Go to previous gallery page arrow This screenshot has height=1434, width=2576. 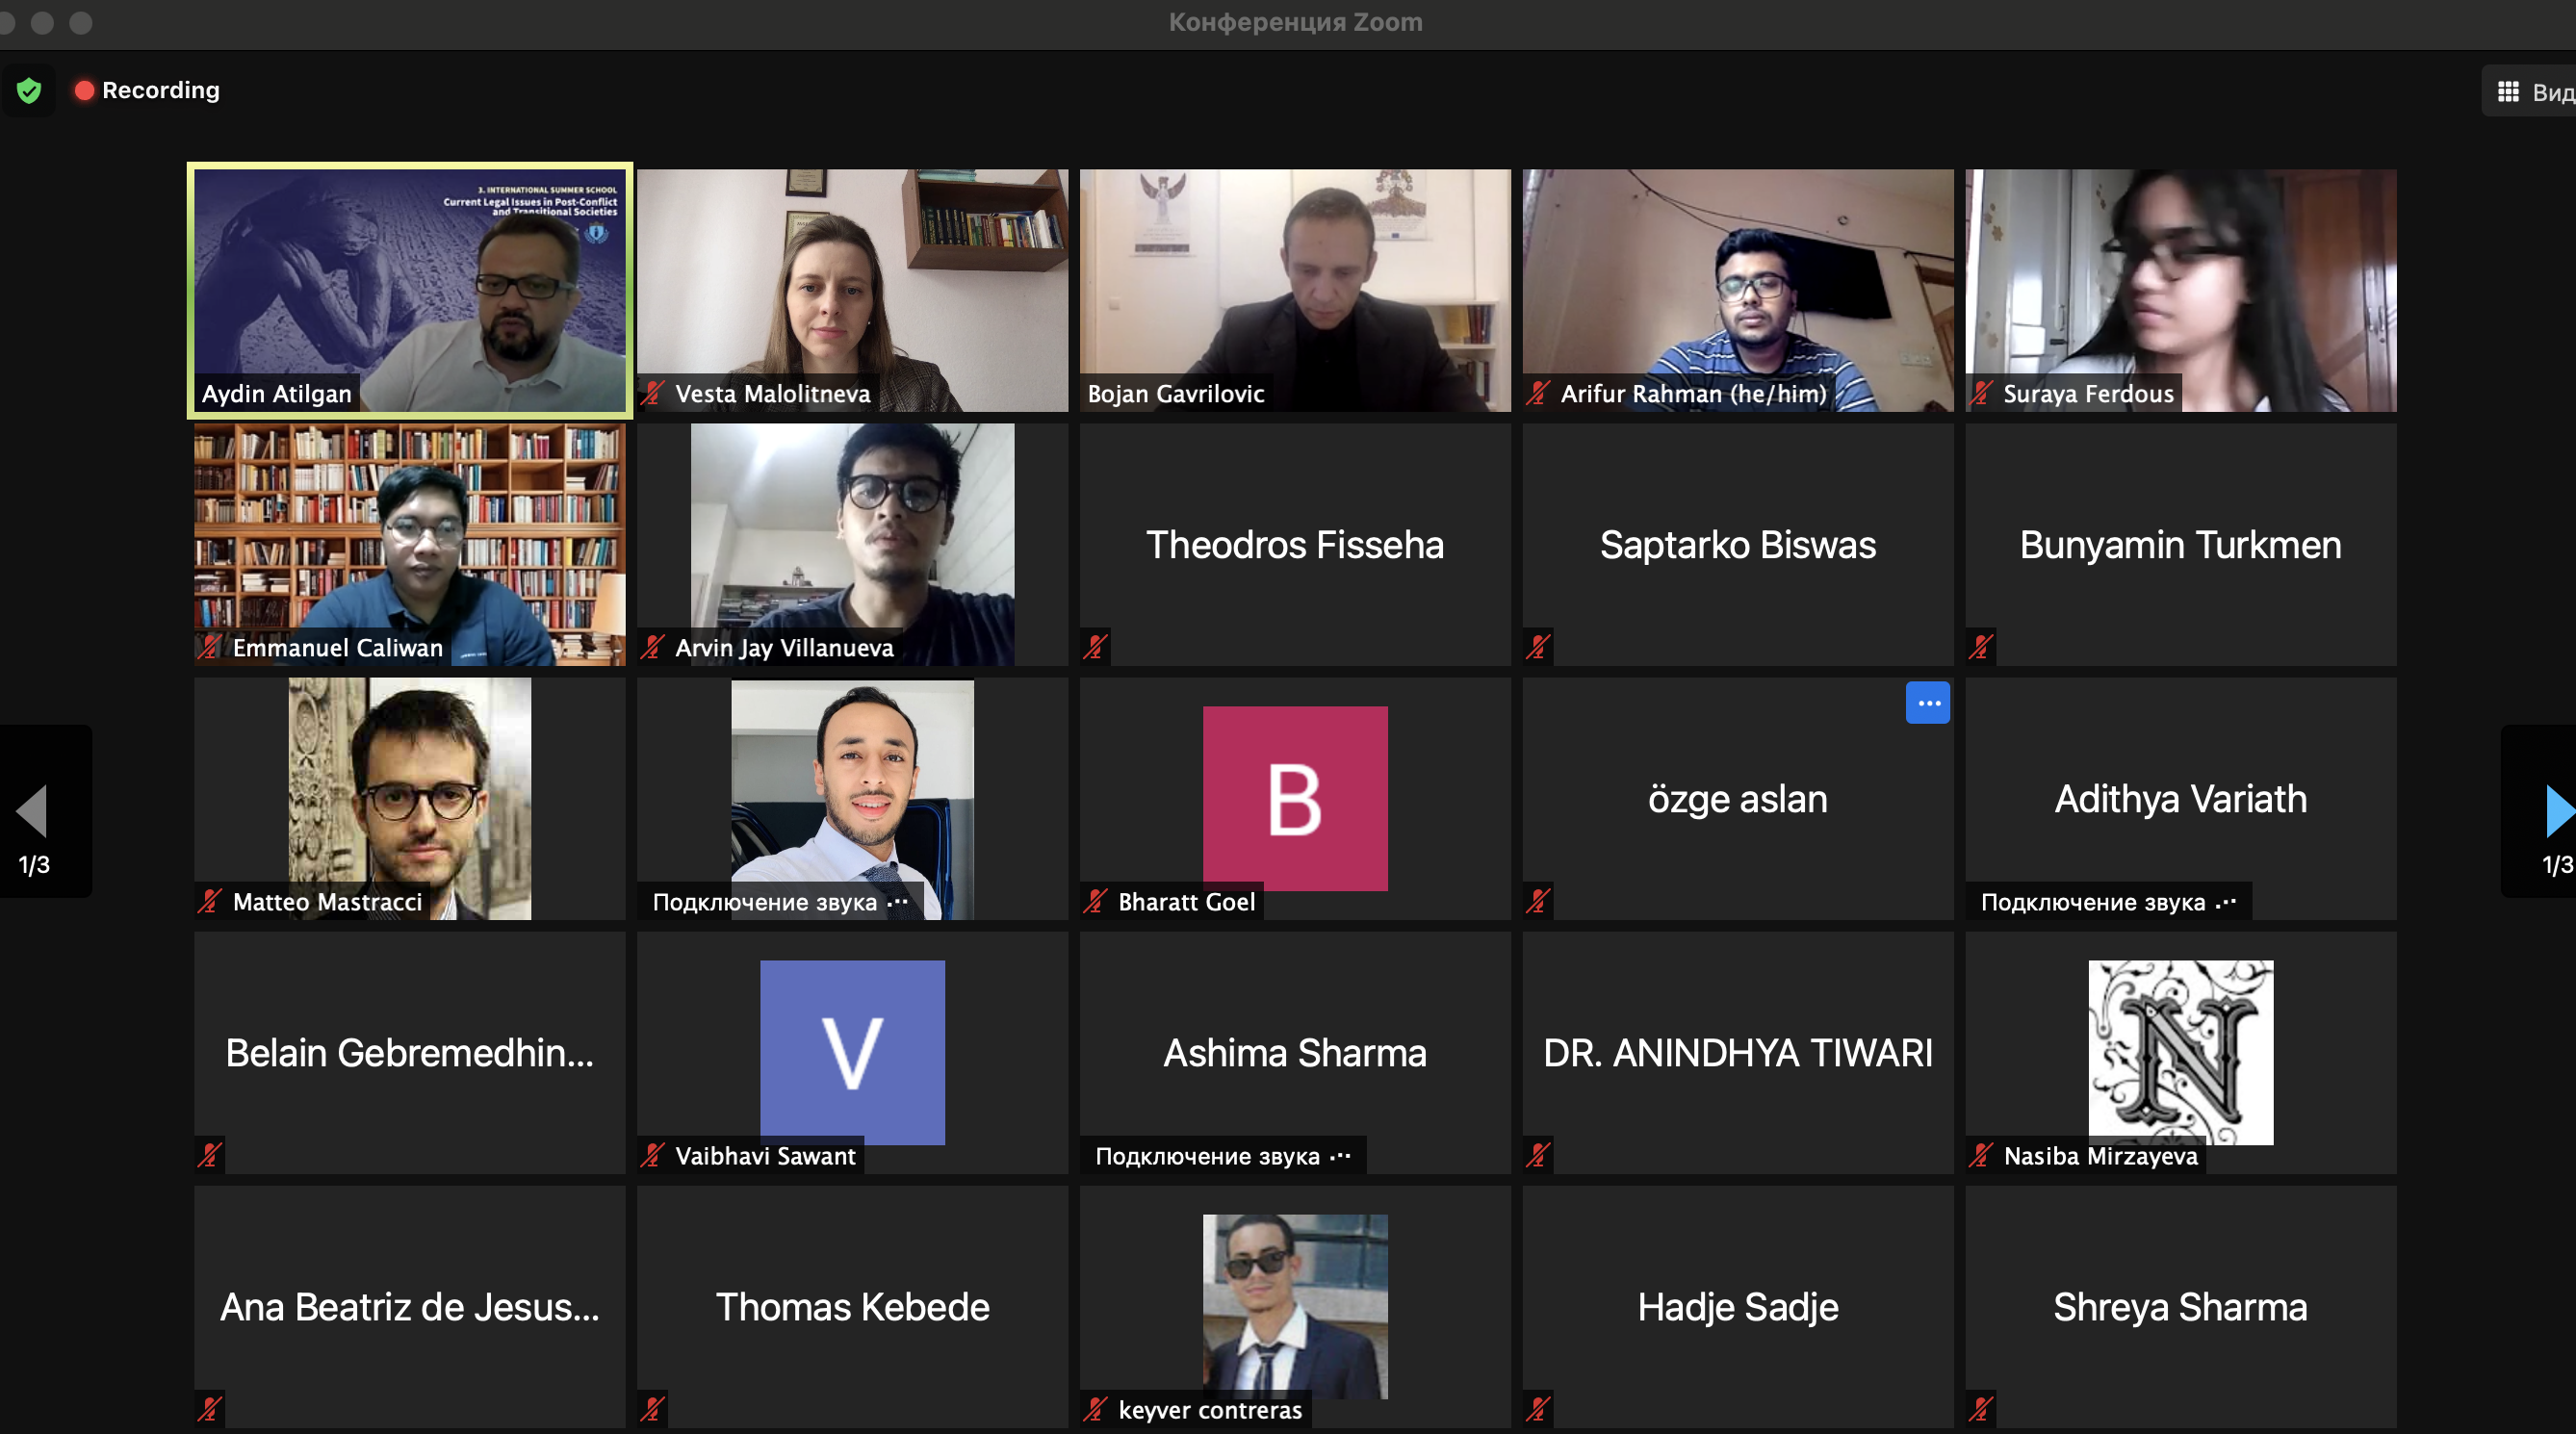(x=34, y=810)
